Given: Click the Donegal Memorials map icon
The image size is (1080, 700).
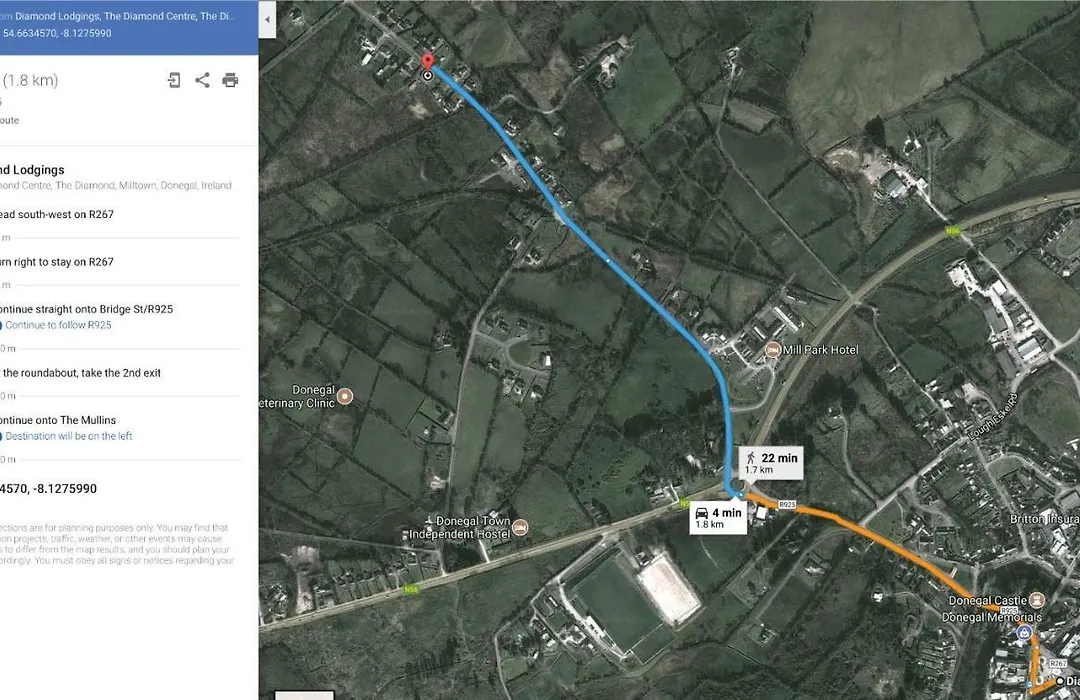Looking at the screenshot, I should click(1025, 632).
